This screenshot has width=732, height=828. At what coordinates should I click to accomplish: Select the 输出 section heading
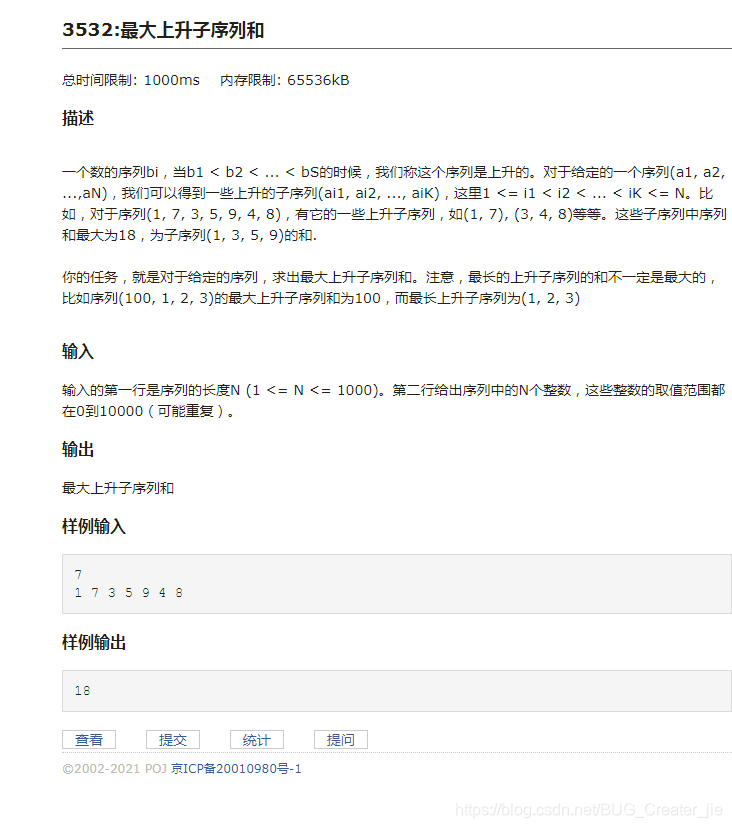coord(78,449)
